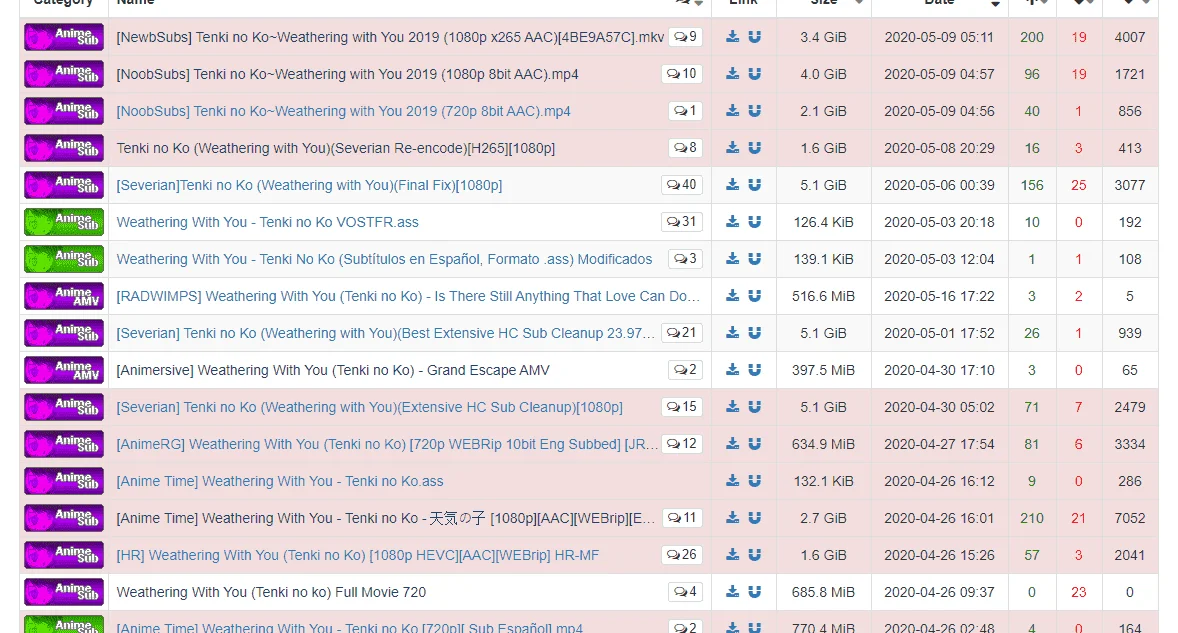1178x633 pixels.
Task: Open the 21 comments on Best Extensive HC Sub Cleanup
Action: click(x=681, y=332)
